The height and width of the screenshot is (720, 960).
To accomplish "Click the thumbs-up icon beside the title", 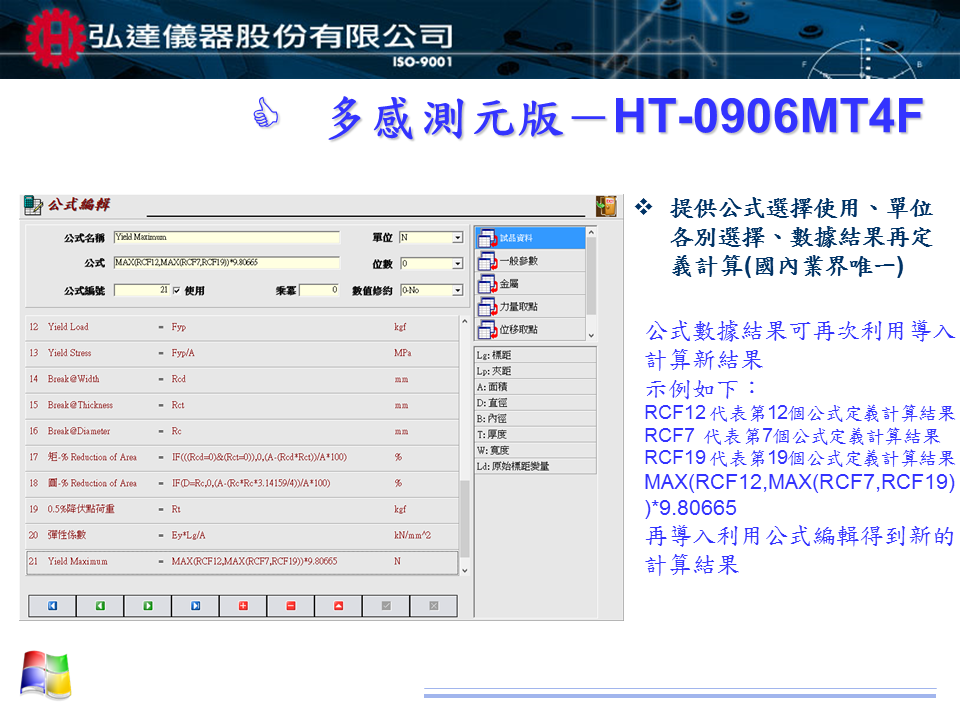I will 266,113.
